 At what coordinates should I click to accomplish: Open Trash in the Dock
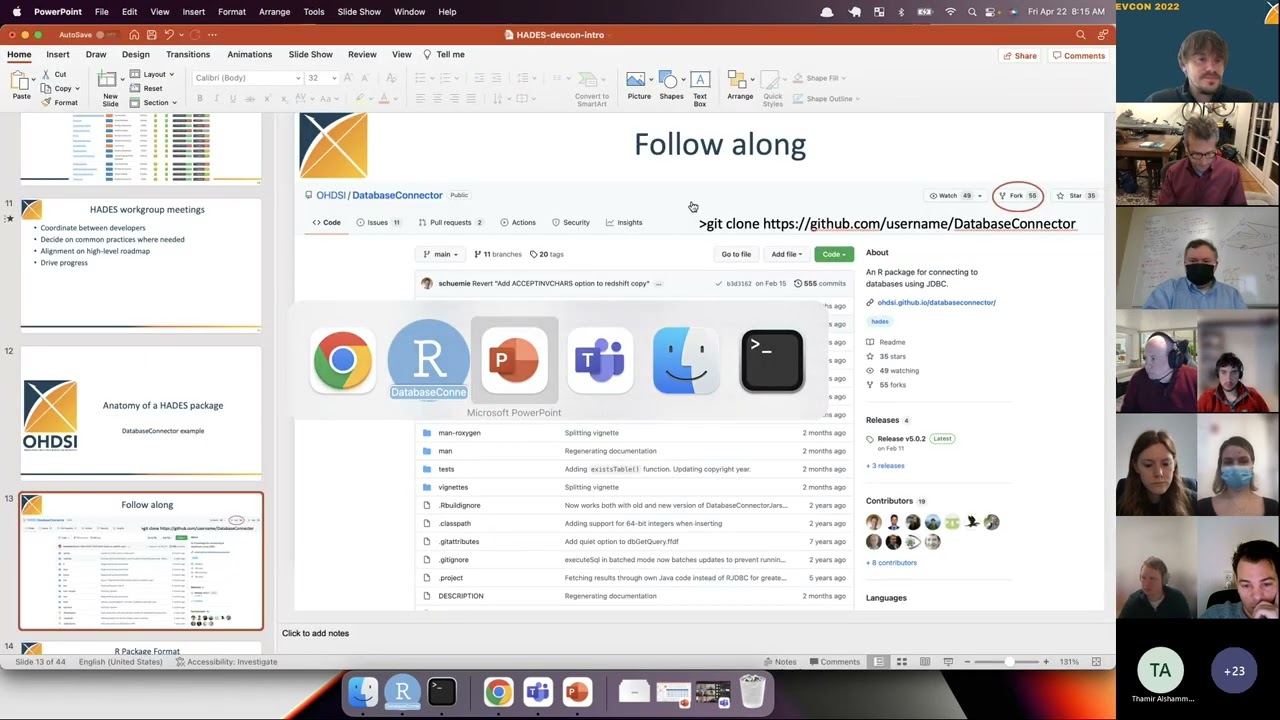(753, 691)
